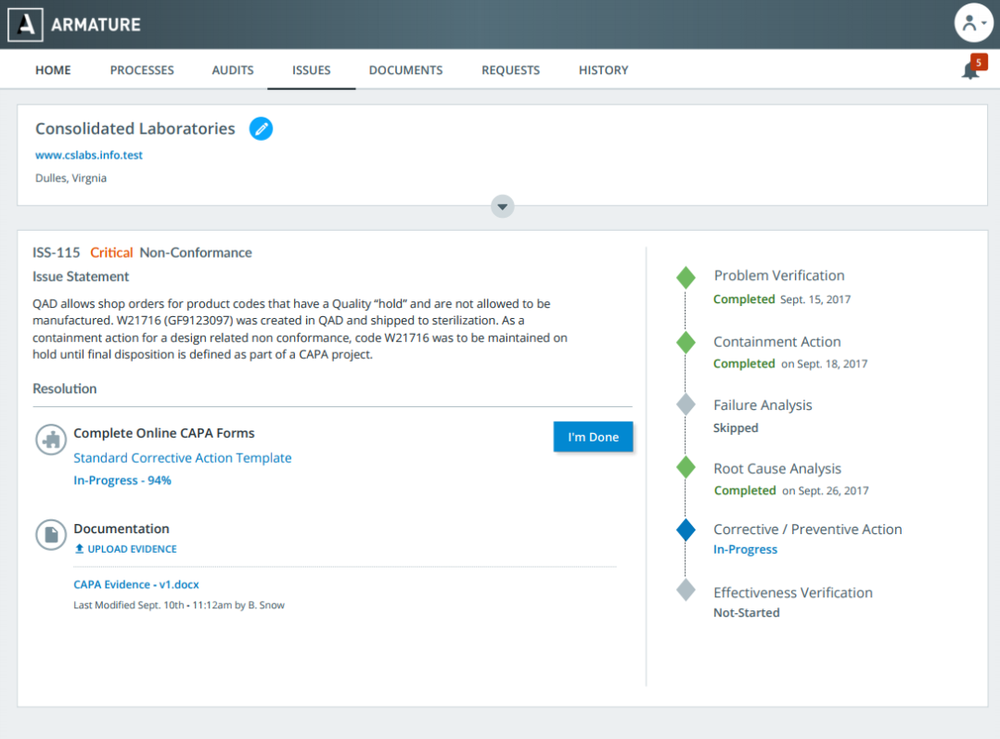
Task: Go to the Documents tab
Action: coord(405,70)
